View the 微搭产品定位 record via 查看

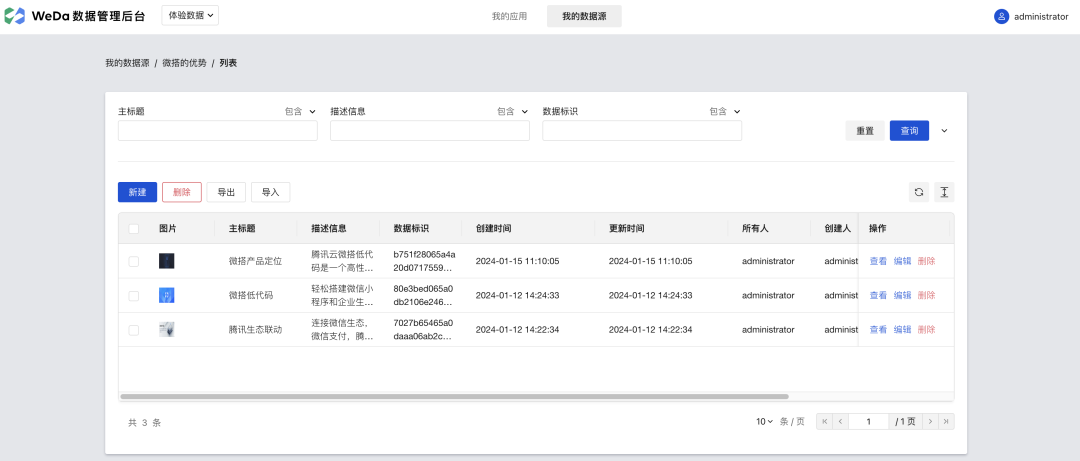(878, 261)
